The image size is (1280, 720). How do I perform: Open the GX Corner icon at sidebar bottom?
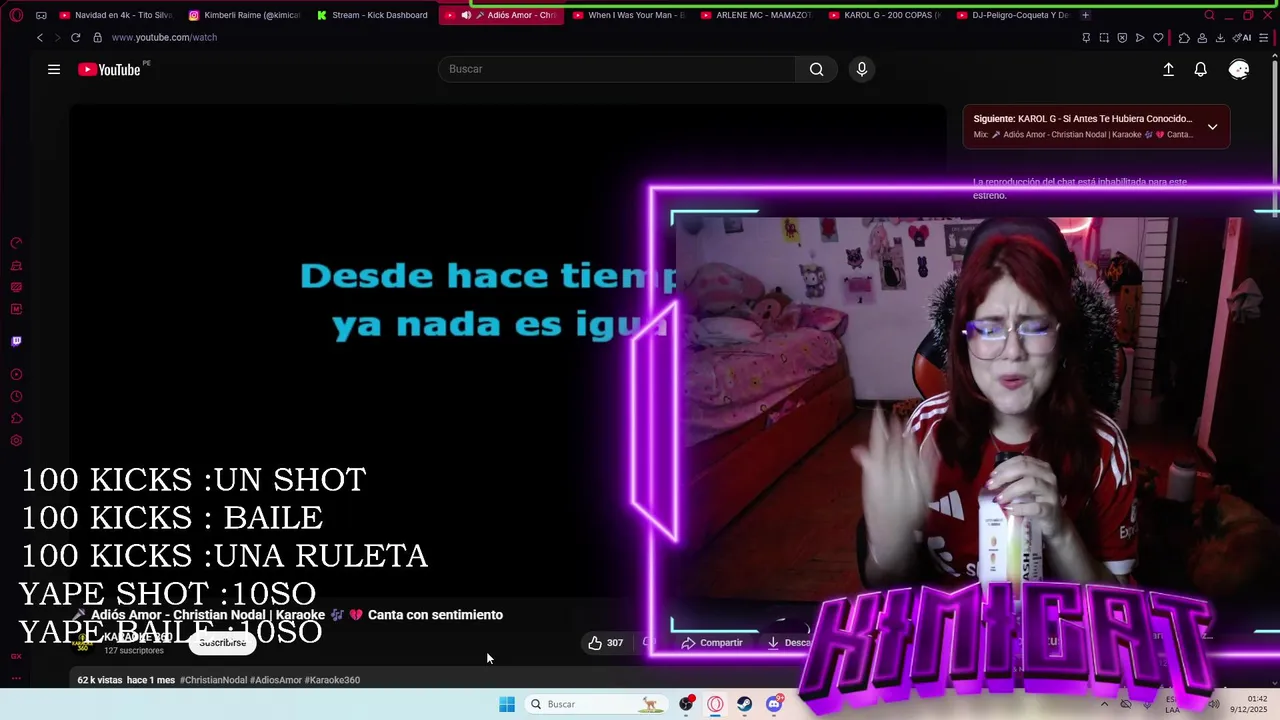click(x=16, y=656)
